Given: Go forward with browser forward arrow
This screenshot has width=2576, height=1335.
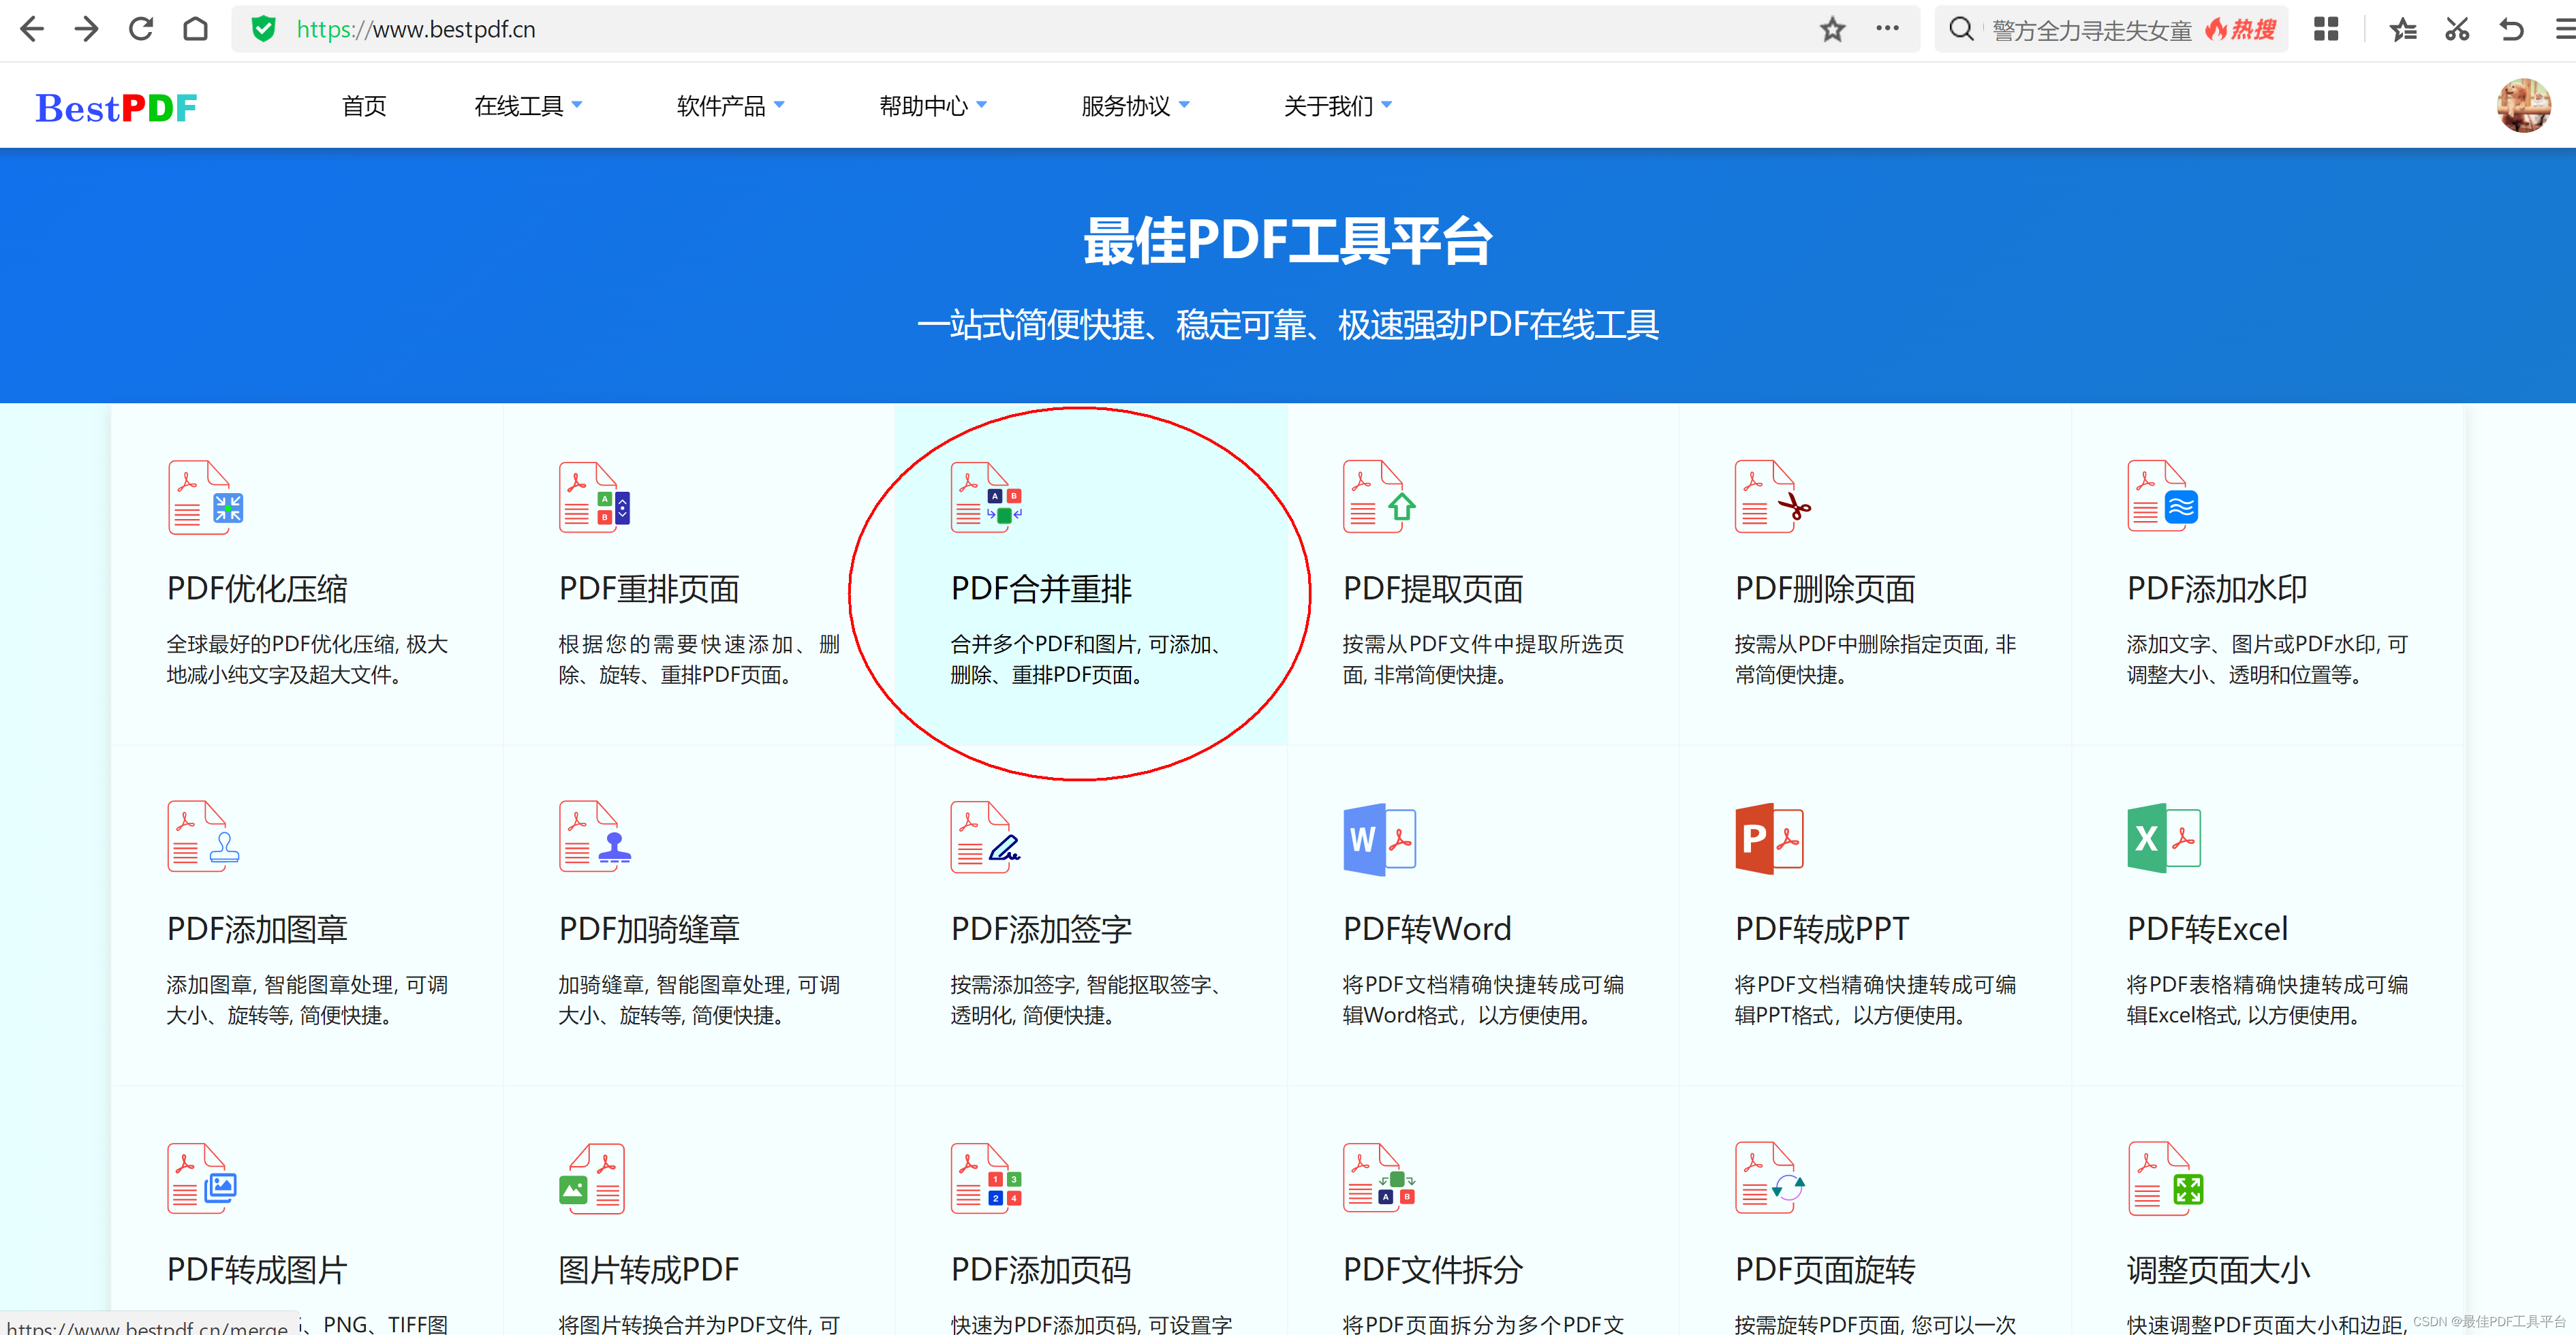Looking at the screenshot, I should coord(87,29).
